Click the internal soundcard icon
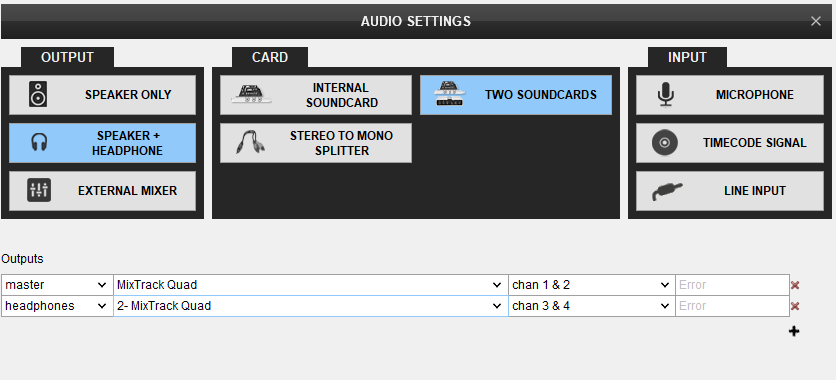Viewport: 836px width, 380px height. (251, 95)
